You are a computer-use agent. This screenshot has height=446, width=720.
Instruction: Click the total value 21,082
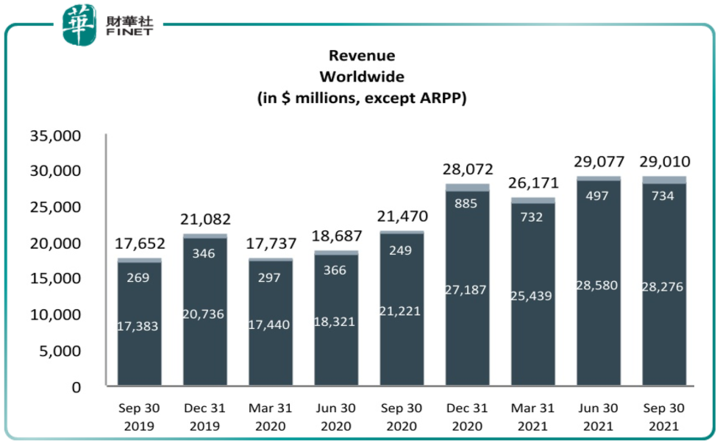click(x=205, y=220)
